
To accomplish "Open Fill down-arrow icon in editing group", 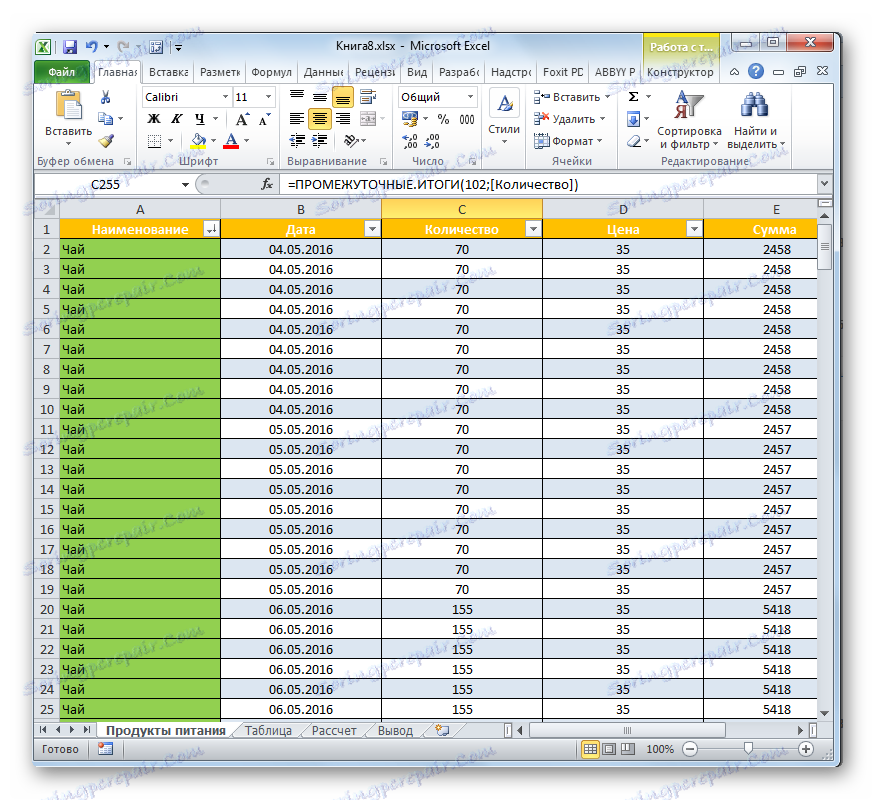I will (x=634, y=119).
